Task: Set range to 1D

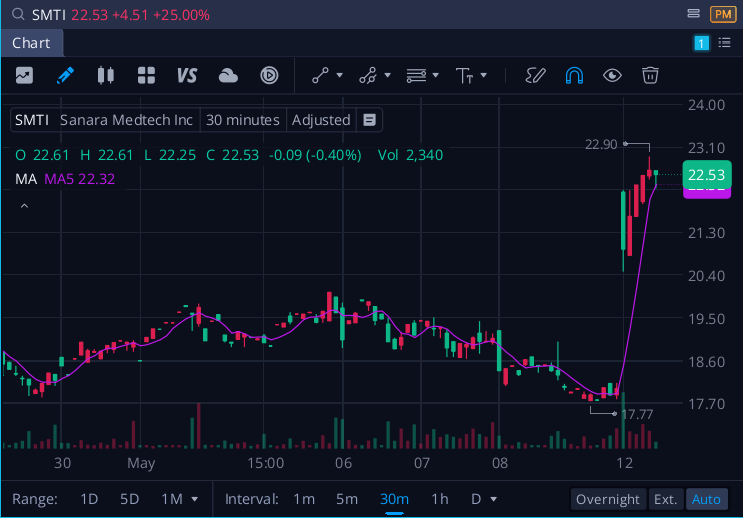Action: pyautogui.click(x=89, y=499)
